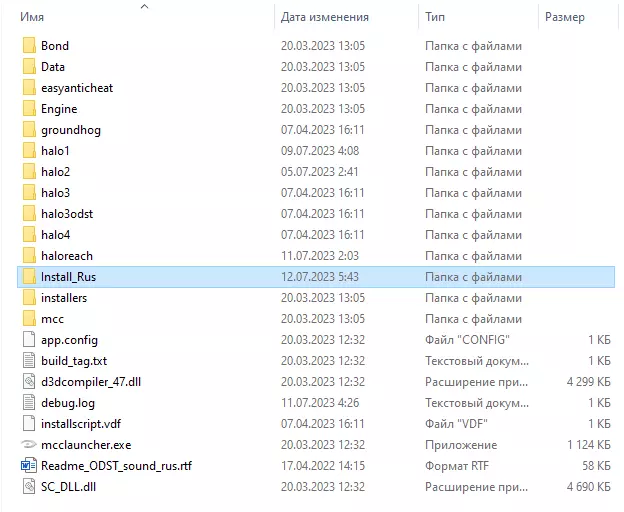Click the Bond folder icon

point(29,46)
